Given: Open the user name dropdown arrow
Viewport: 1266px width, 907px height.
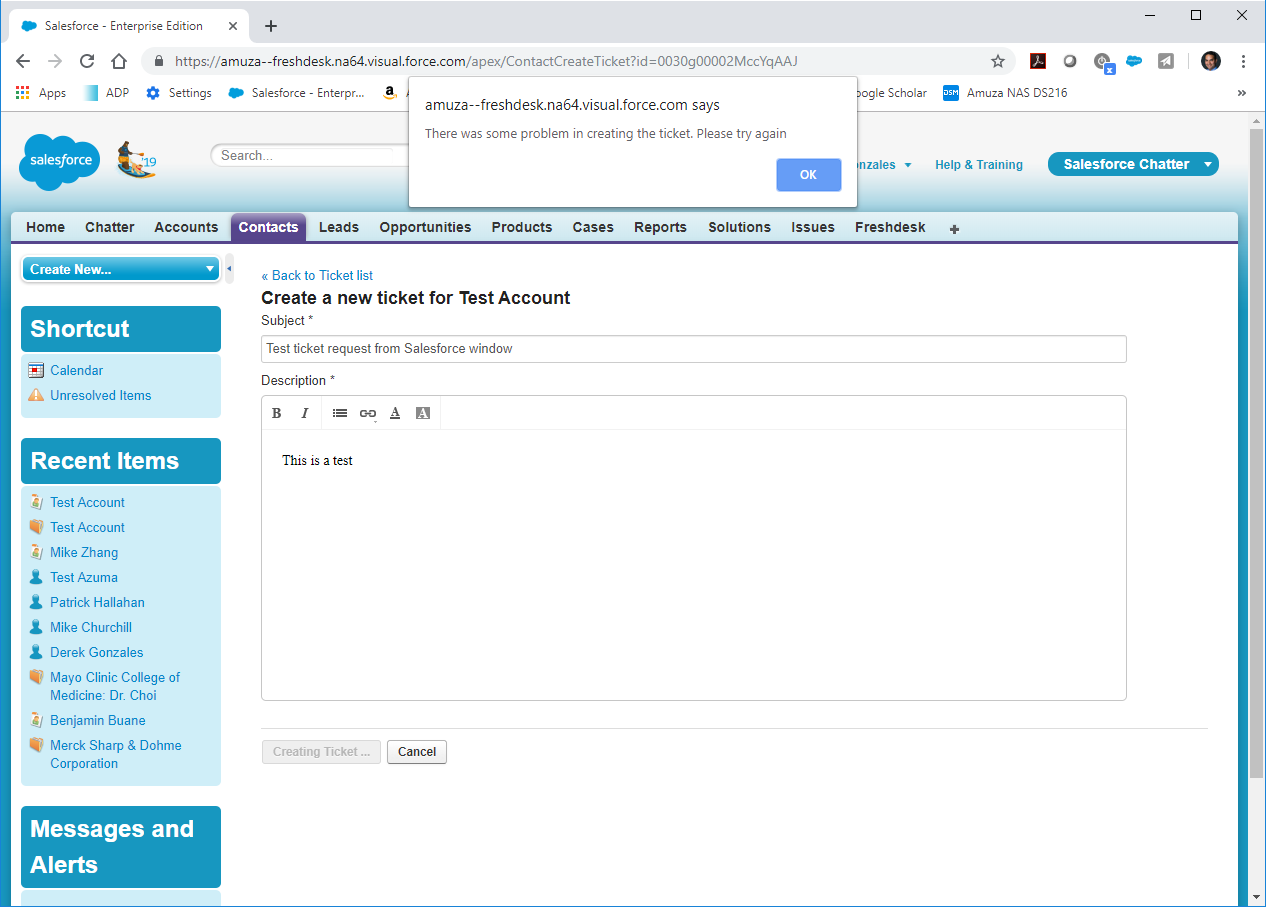Looking at the screenshot, I should point(908,165).
